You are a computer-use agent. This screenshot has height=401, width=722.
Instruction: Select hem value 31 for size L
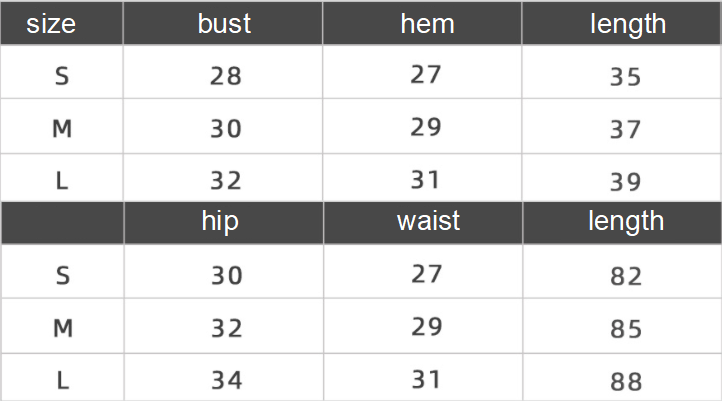[x=425, y=180]
